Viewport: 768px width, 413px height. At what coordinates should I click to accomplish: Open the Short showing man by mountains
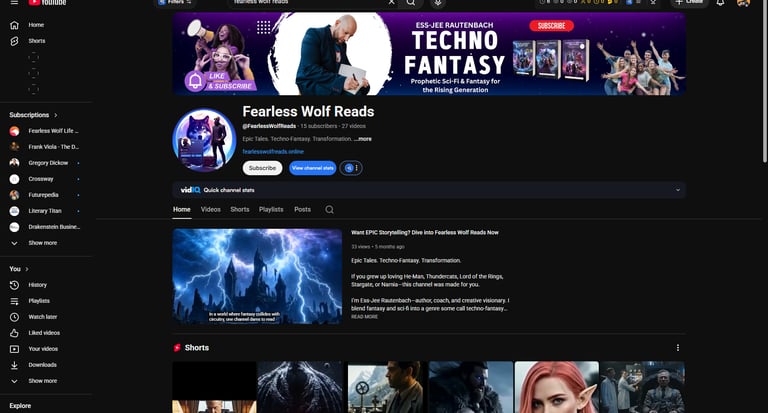click(385, 387)
